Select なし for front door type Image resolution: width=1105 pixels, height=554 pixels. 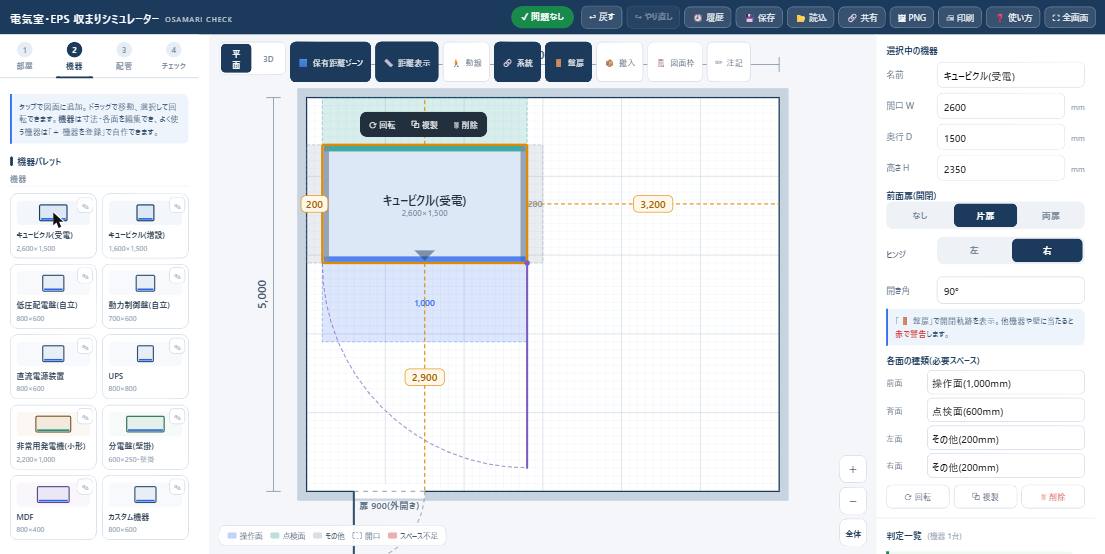(920, 216)
